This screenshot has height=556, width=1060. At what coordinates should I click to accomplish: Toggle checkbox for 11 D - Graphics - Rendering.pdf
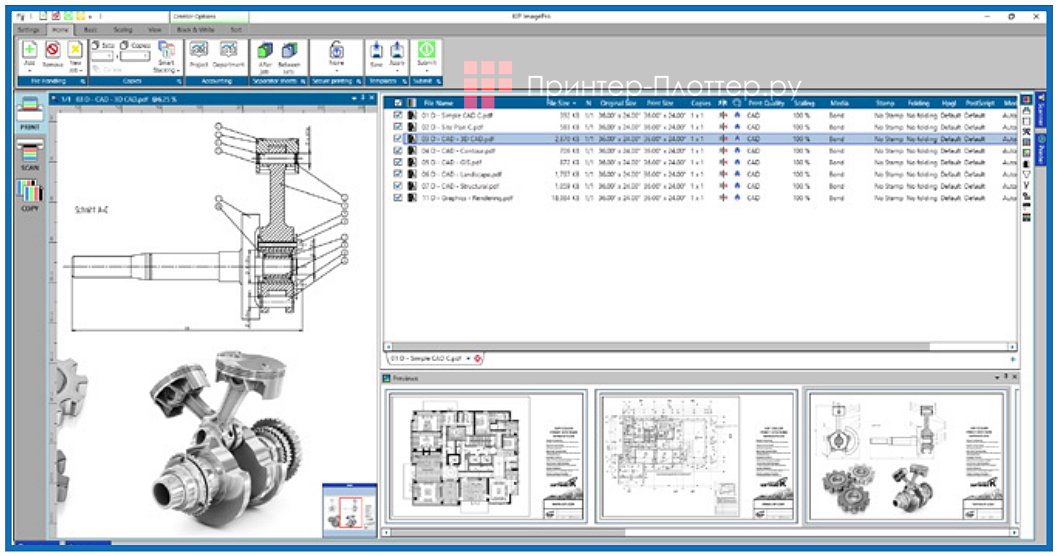point(399,198)
